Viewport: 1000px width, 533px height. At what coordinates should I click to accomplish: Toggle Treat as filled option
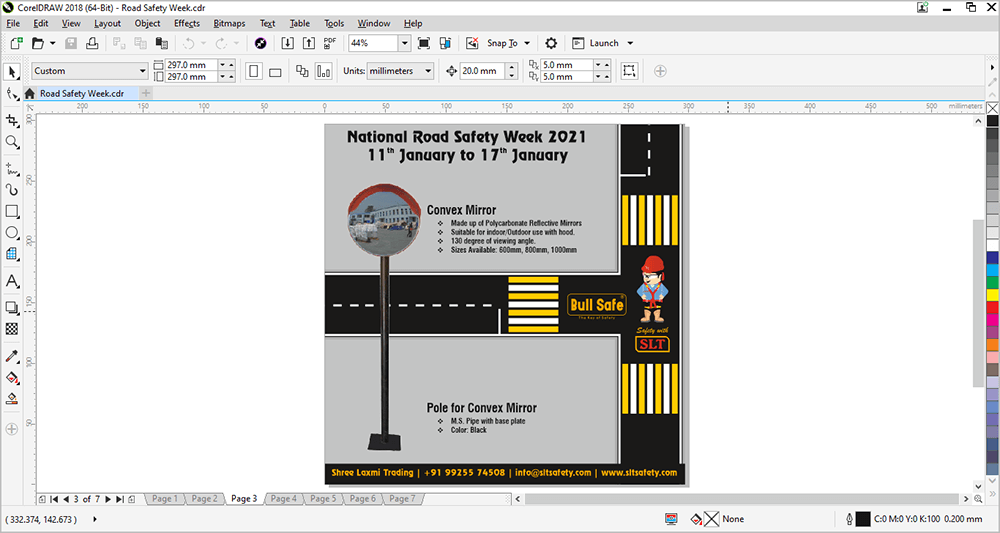coord(629,71)
